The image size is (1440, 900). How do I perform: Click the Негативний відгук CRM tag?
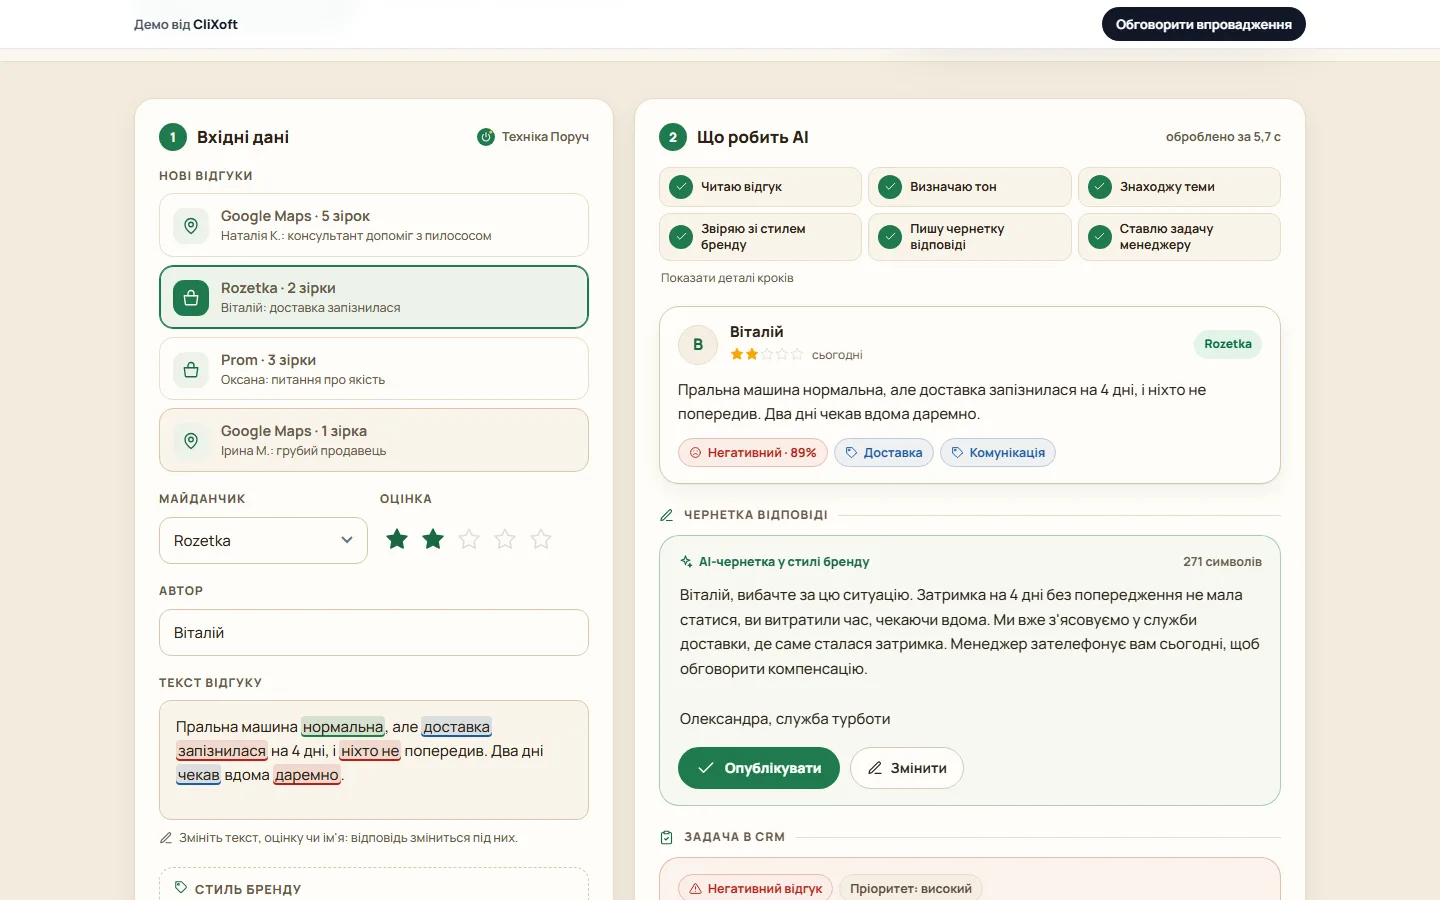coord(755,889)
